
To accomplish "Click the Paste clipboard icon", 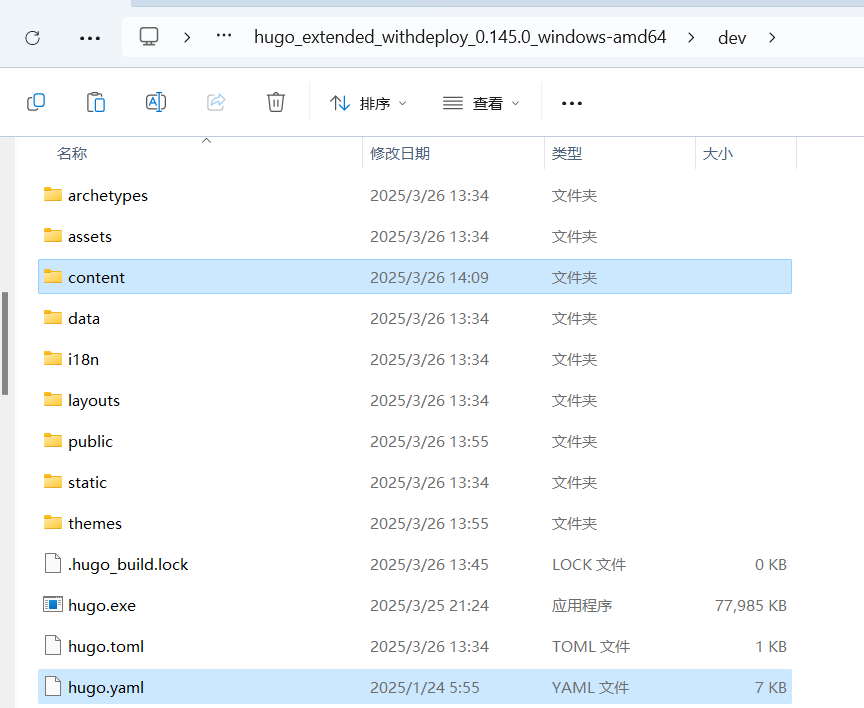I will (x=96, y=102).
